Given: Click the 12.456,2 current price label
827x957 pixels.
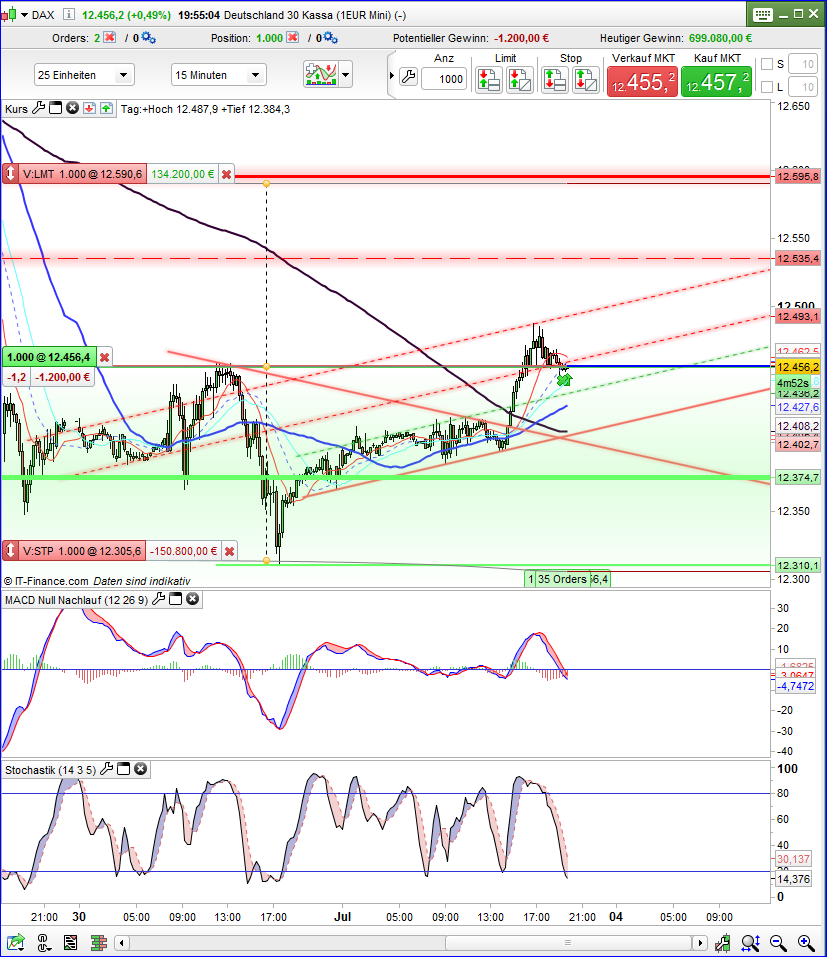Looking at the screenshot, I should tap(798, 367).
